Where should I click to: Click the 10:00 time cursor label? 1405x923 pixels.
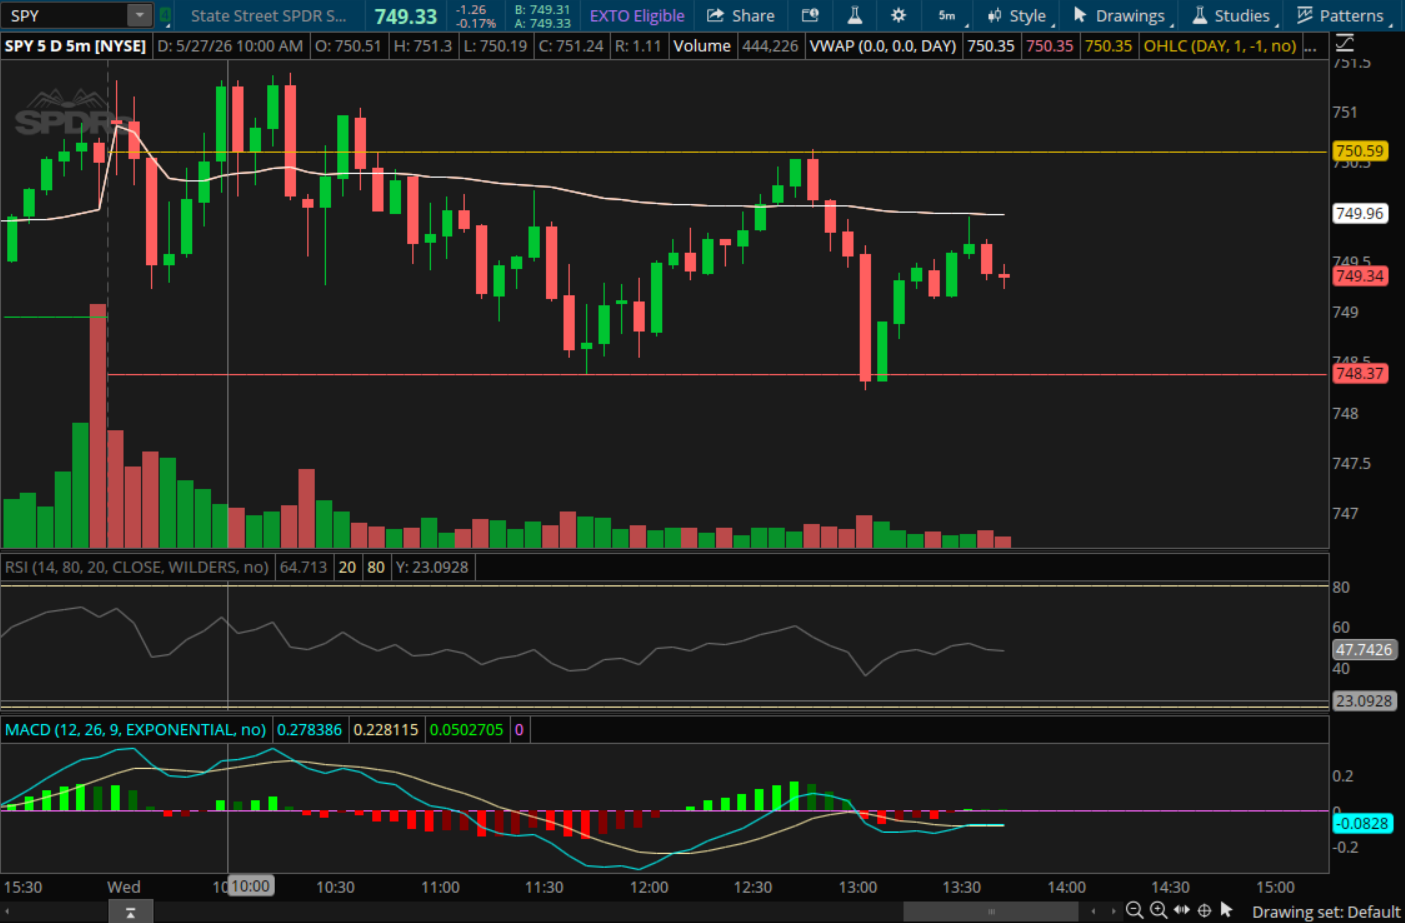[250, 886]
